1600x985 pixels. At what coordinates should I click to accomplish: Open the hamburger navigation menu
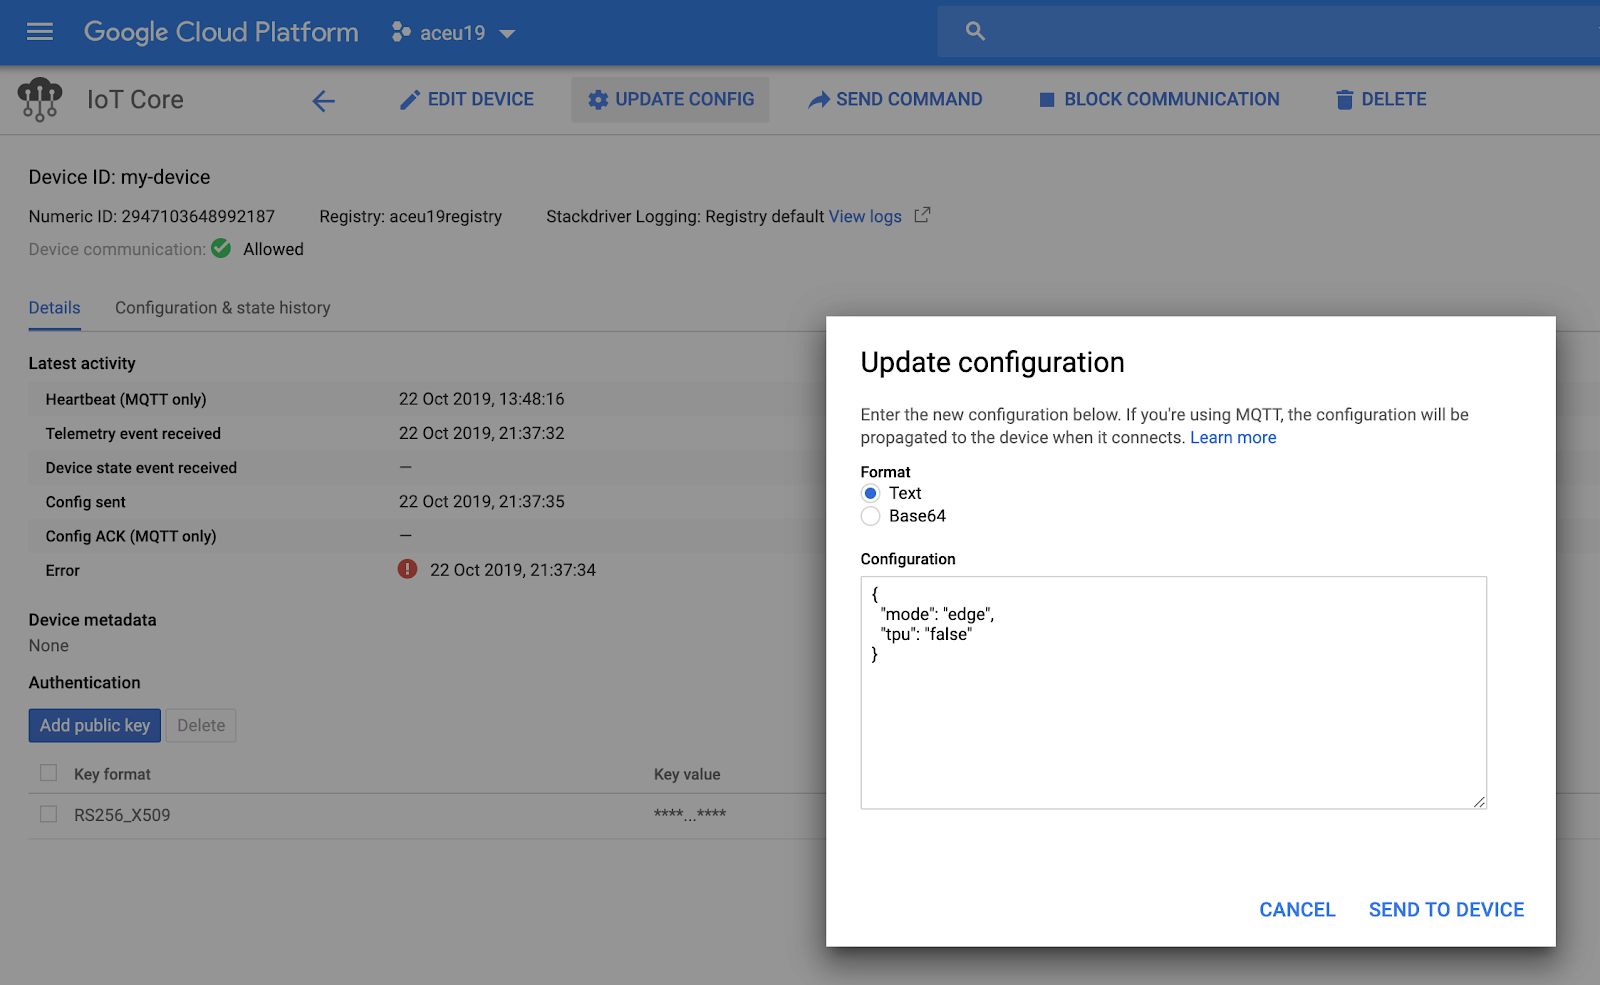[x=40, y=32]
